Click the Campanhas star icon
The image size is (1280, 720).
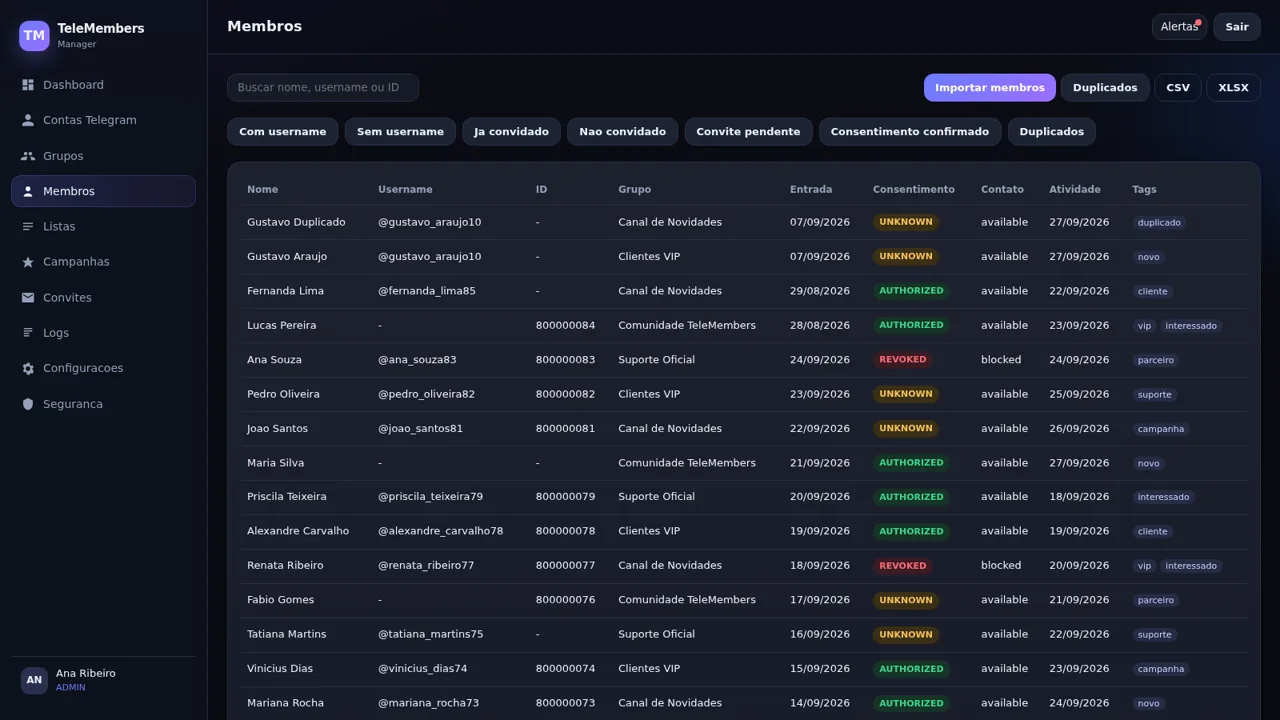(x=28, y=262)
